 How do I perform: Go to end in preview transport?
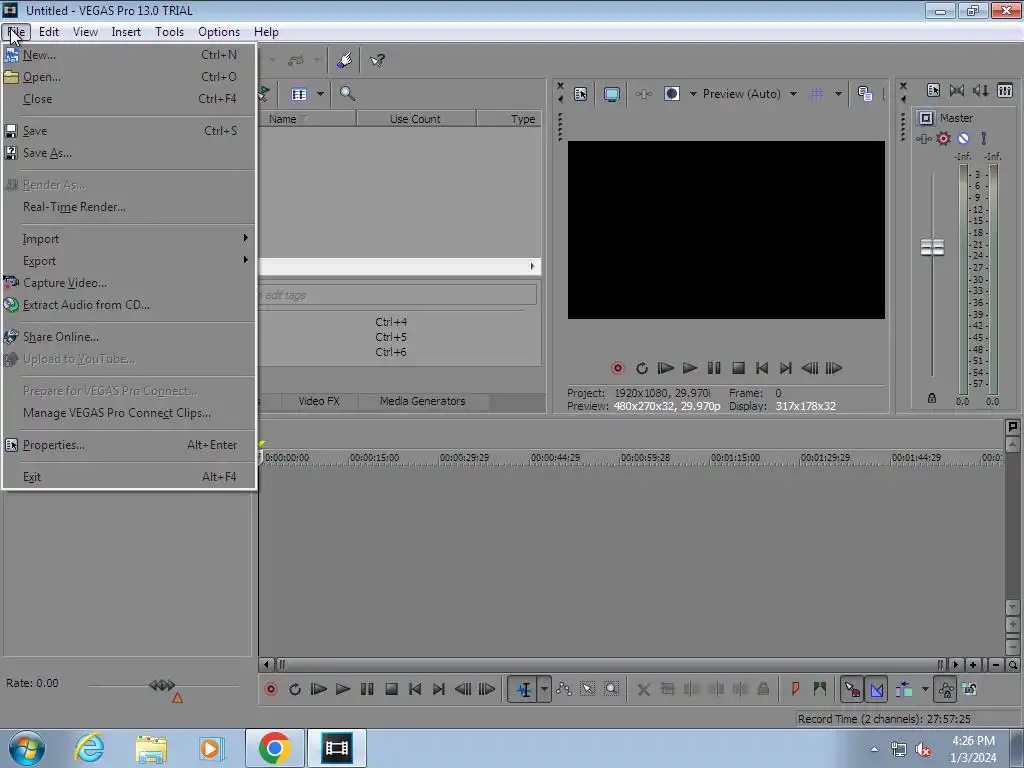tap(786, 368)
